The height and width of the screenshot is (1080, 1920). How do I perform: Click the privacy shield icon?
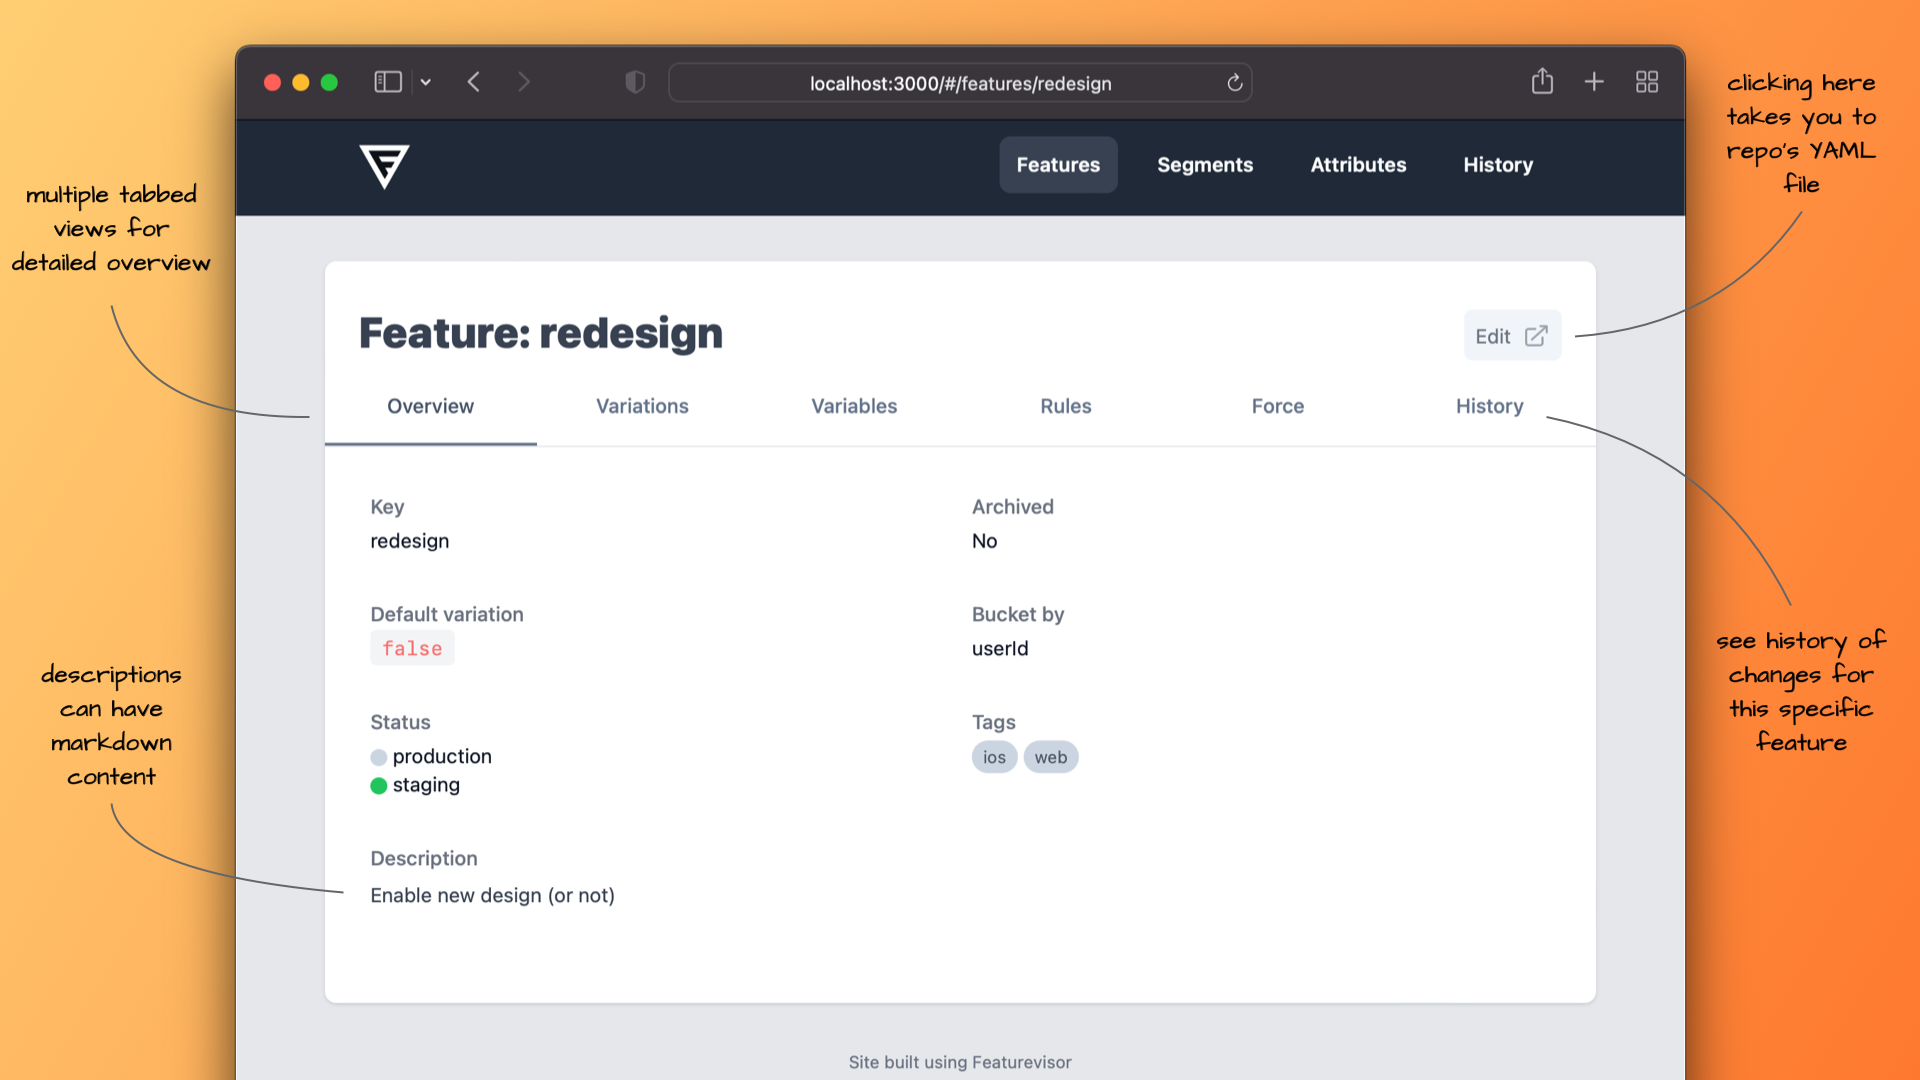point(635,82)
